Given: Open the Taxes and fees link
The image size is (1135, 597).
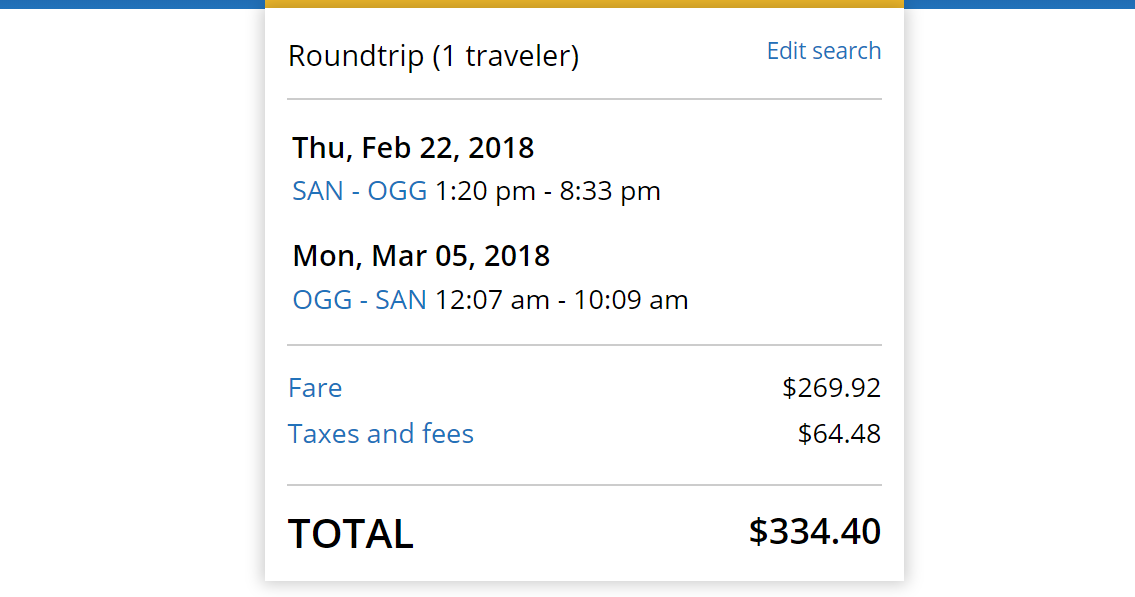Looking at the screenshot, I should pyautogui.click(x=380, y=434).
